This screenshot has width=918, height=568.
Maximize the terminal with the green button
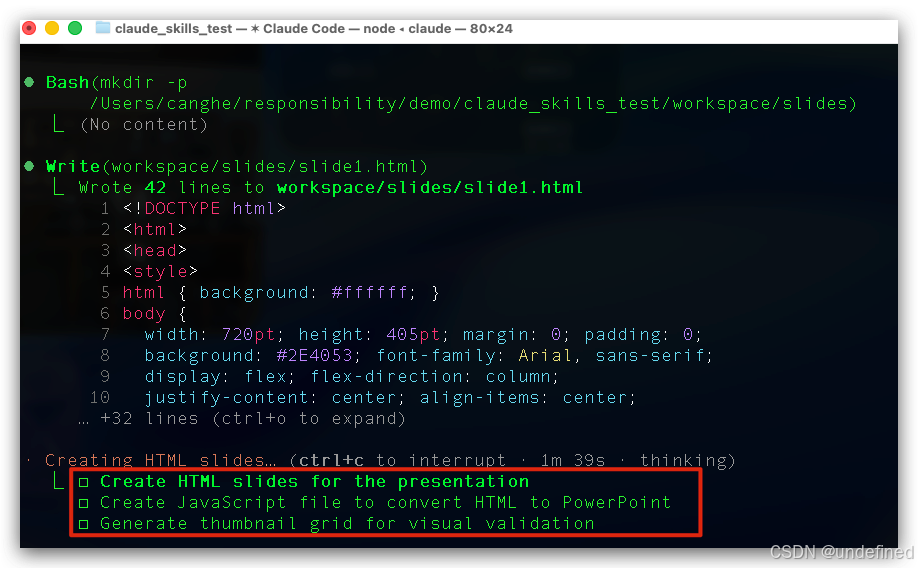75,28
